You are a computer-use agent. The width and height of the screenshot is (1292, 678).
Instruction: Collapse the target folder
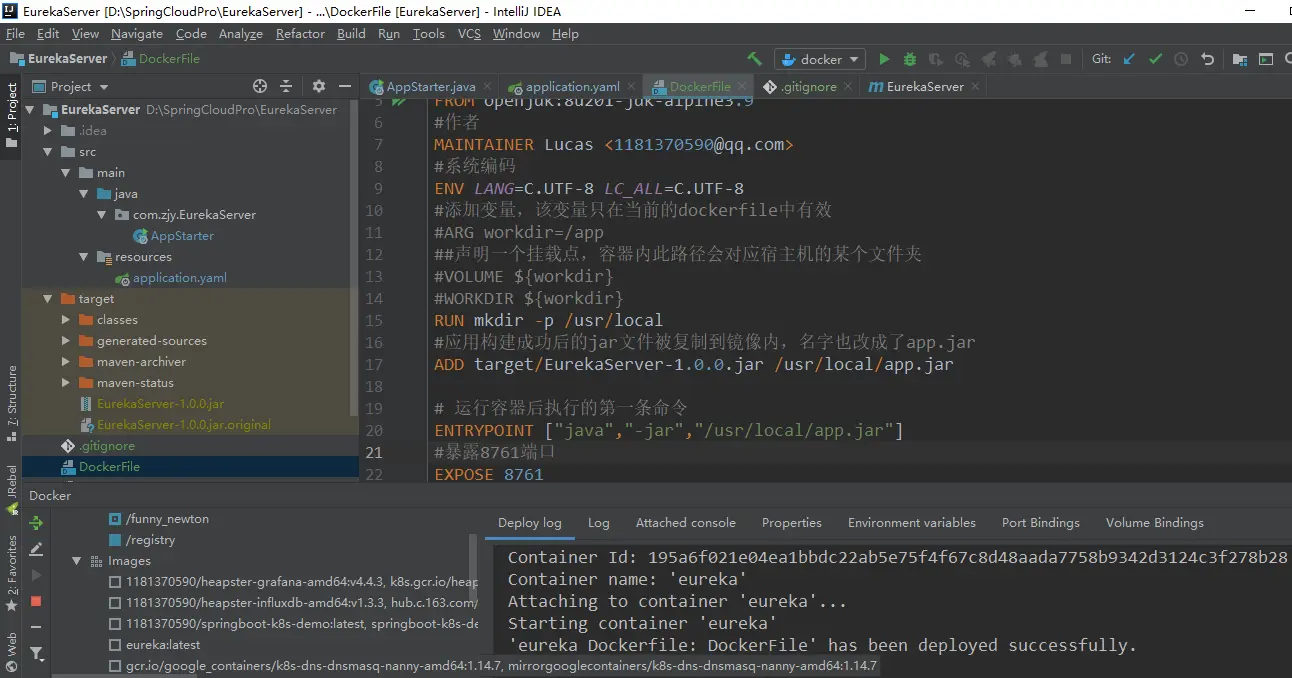pyautogui.click(x=48, y=299)
